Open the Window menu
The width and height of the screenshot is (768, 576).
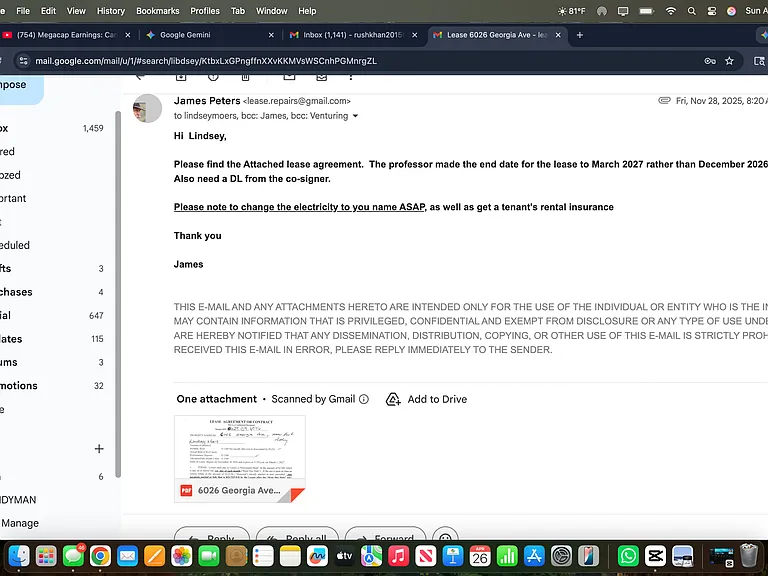[x=271, y=11]
